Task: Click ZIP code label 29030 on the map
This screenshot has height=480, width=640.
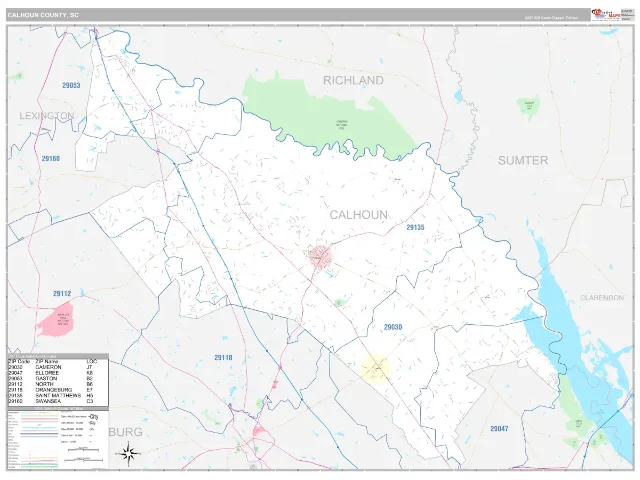Action: click(393, 327)
